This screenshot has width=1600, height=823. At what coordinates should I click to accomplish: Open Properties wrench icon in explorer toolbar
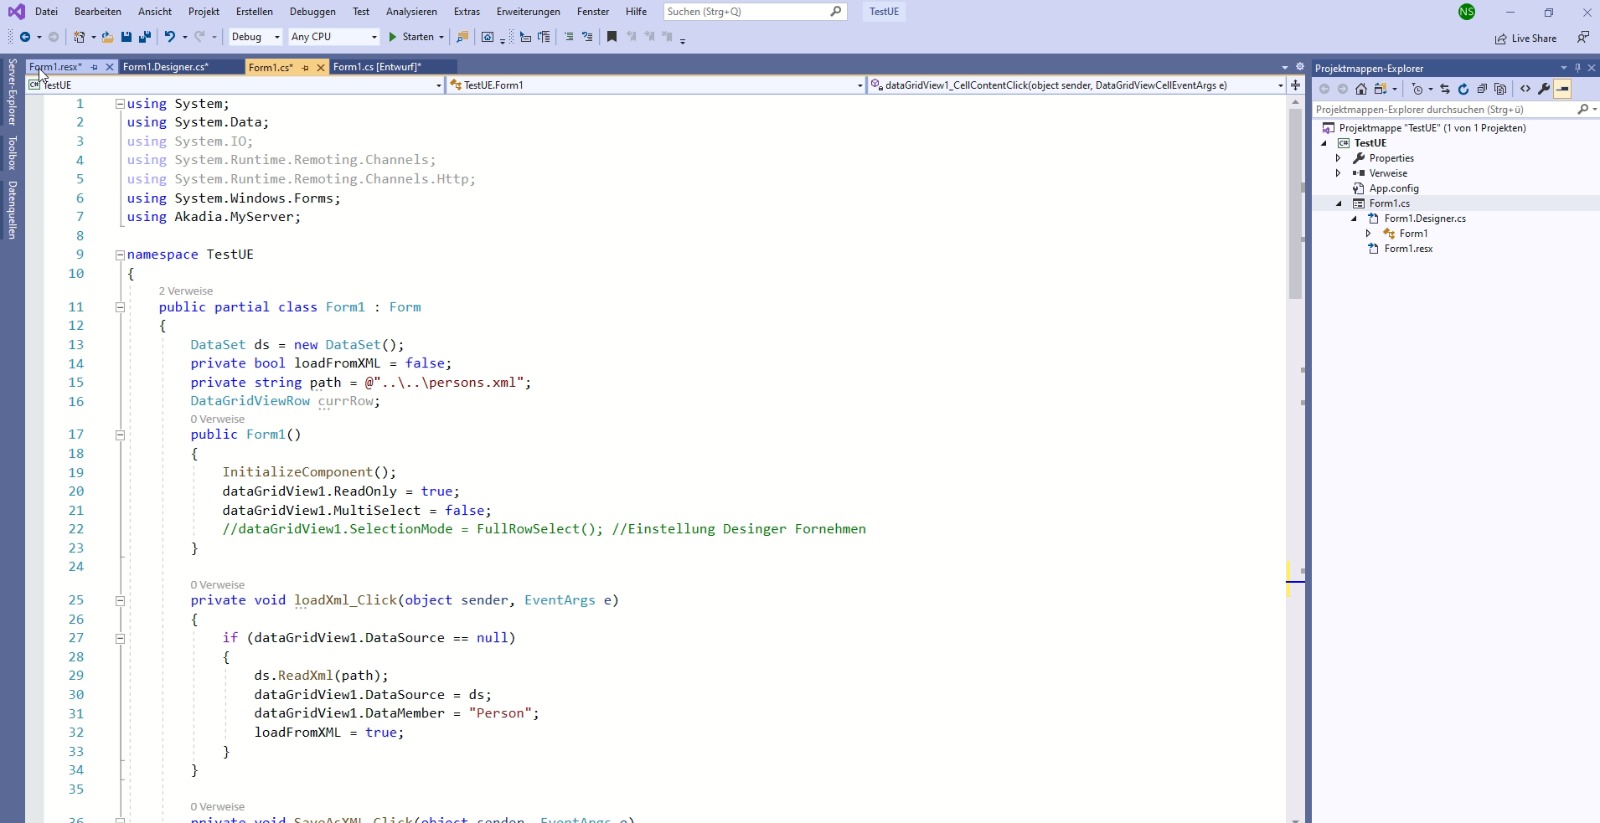tap(1544, 89)
